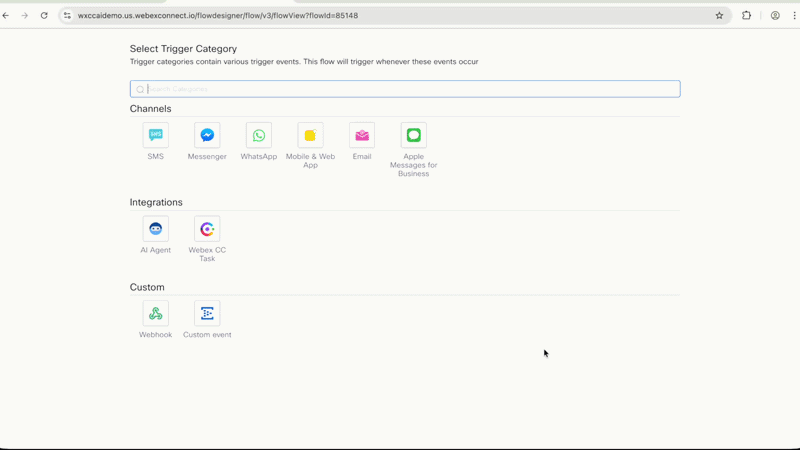Reload the browser page

pyautogui.click(x=44, y=15)
